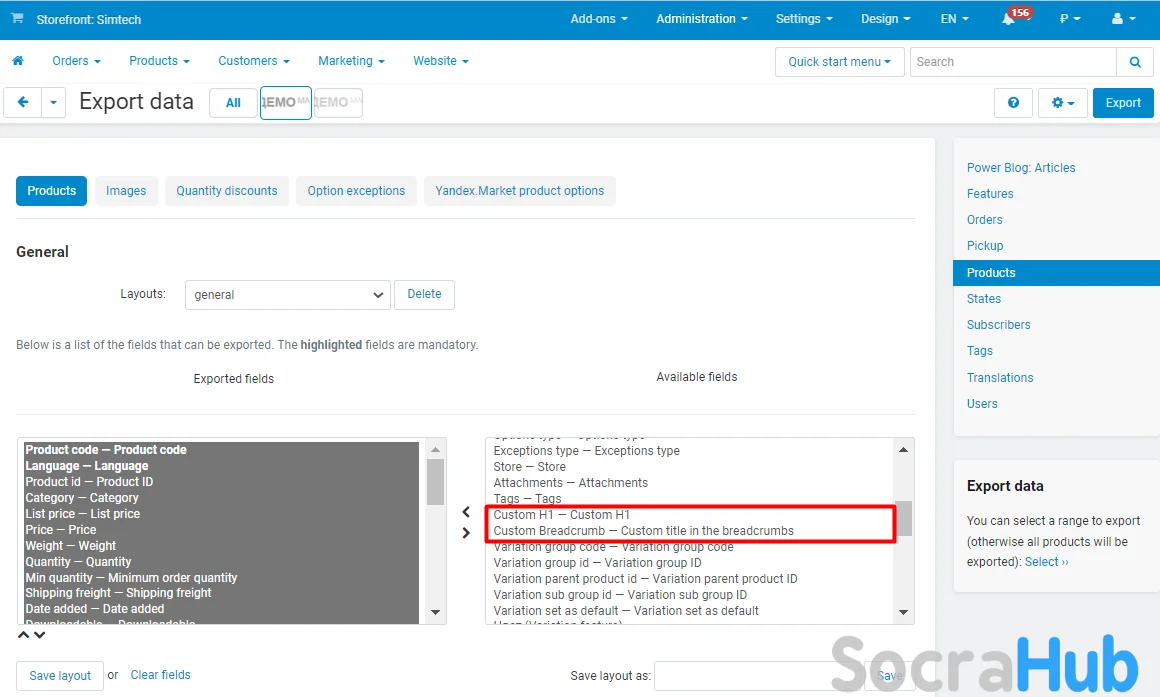The image size is (1160, 697).
Task: Click the Export button
Action: (x=1123, y=103)
